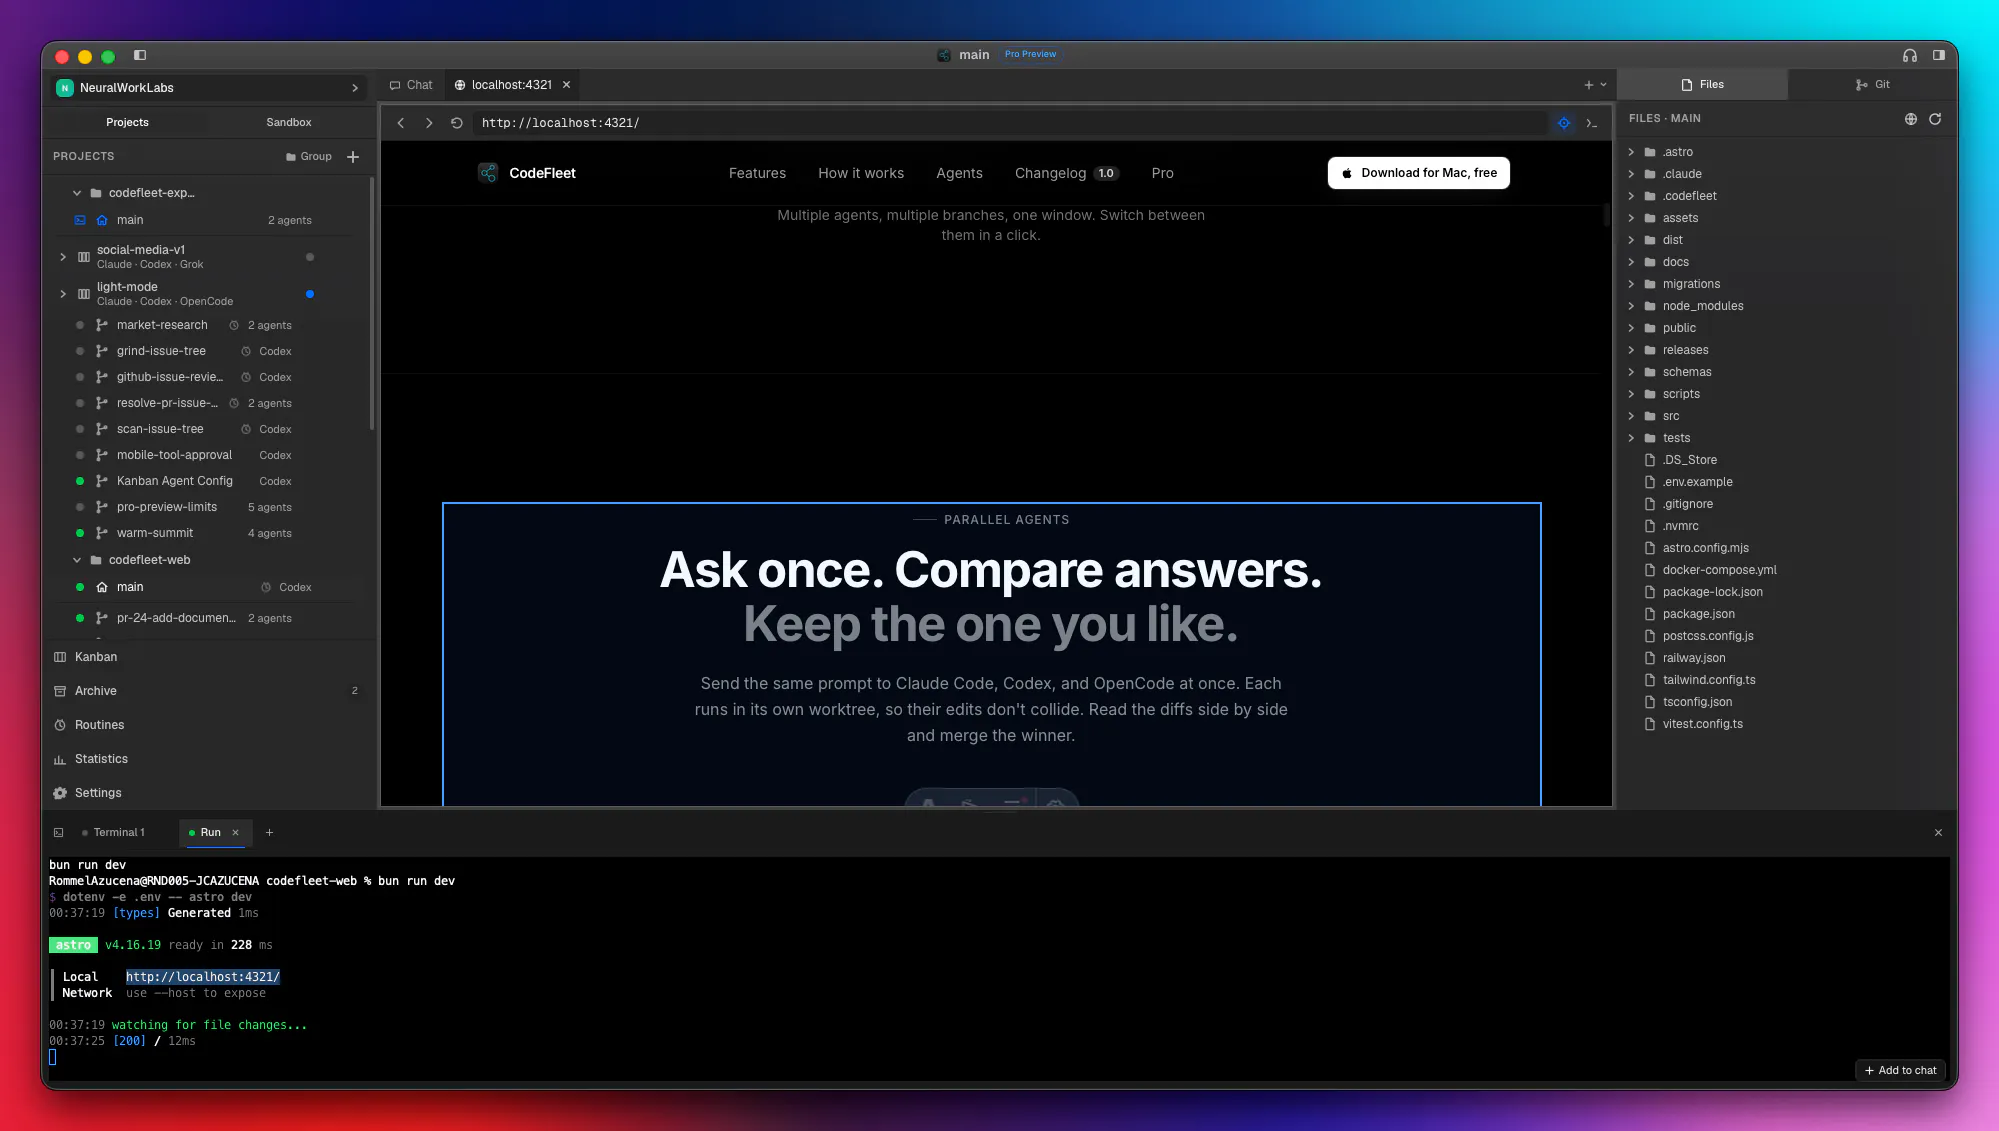Expand the .astro folder
Viewport: 1999px width, 1131px height.
point(1631,152)
